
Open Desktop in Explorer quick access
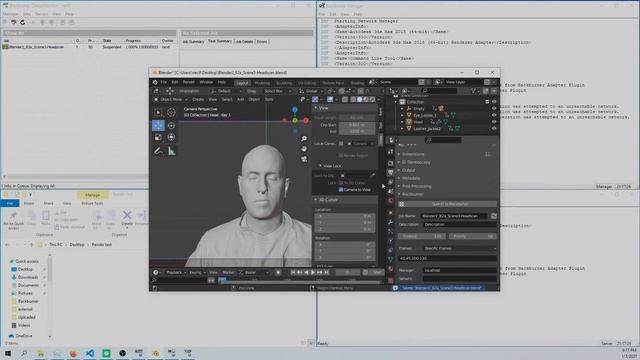[x=25, y=269]
